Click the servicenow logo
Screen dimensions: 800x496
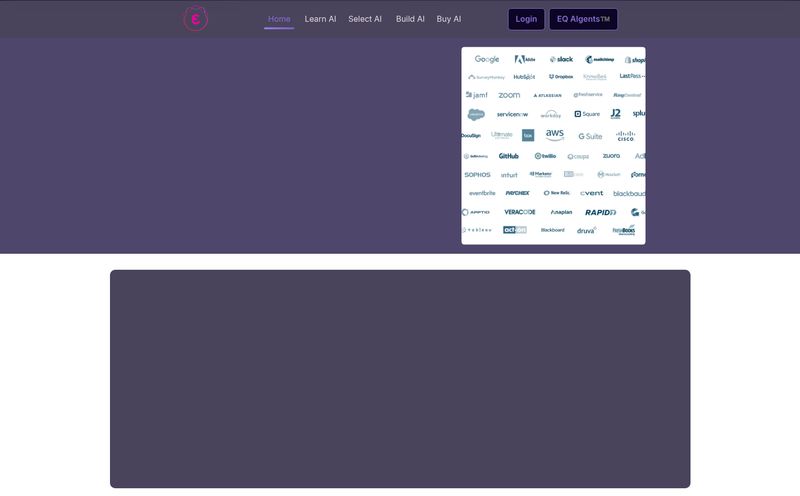coord(512,114)
